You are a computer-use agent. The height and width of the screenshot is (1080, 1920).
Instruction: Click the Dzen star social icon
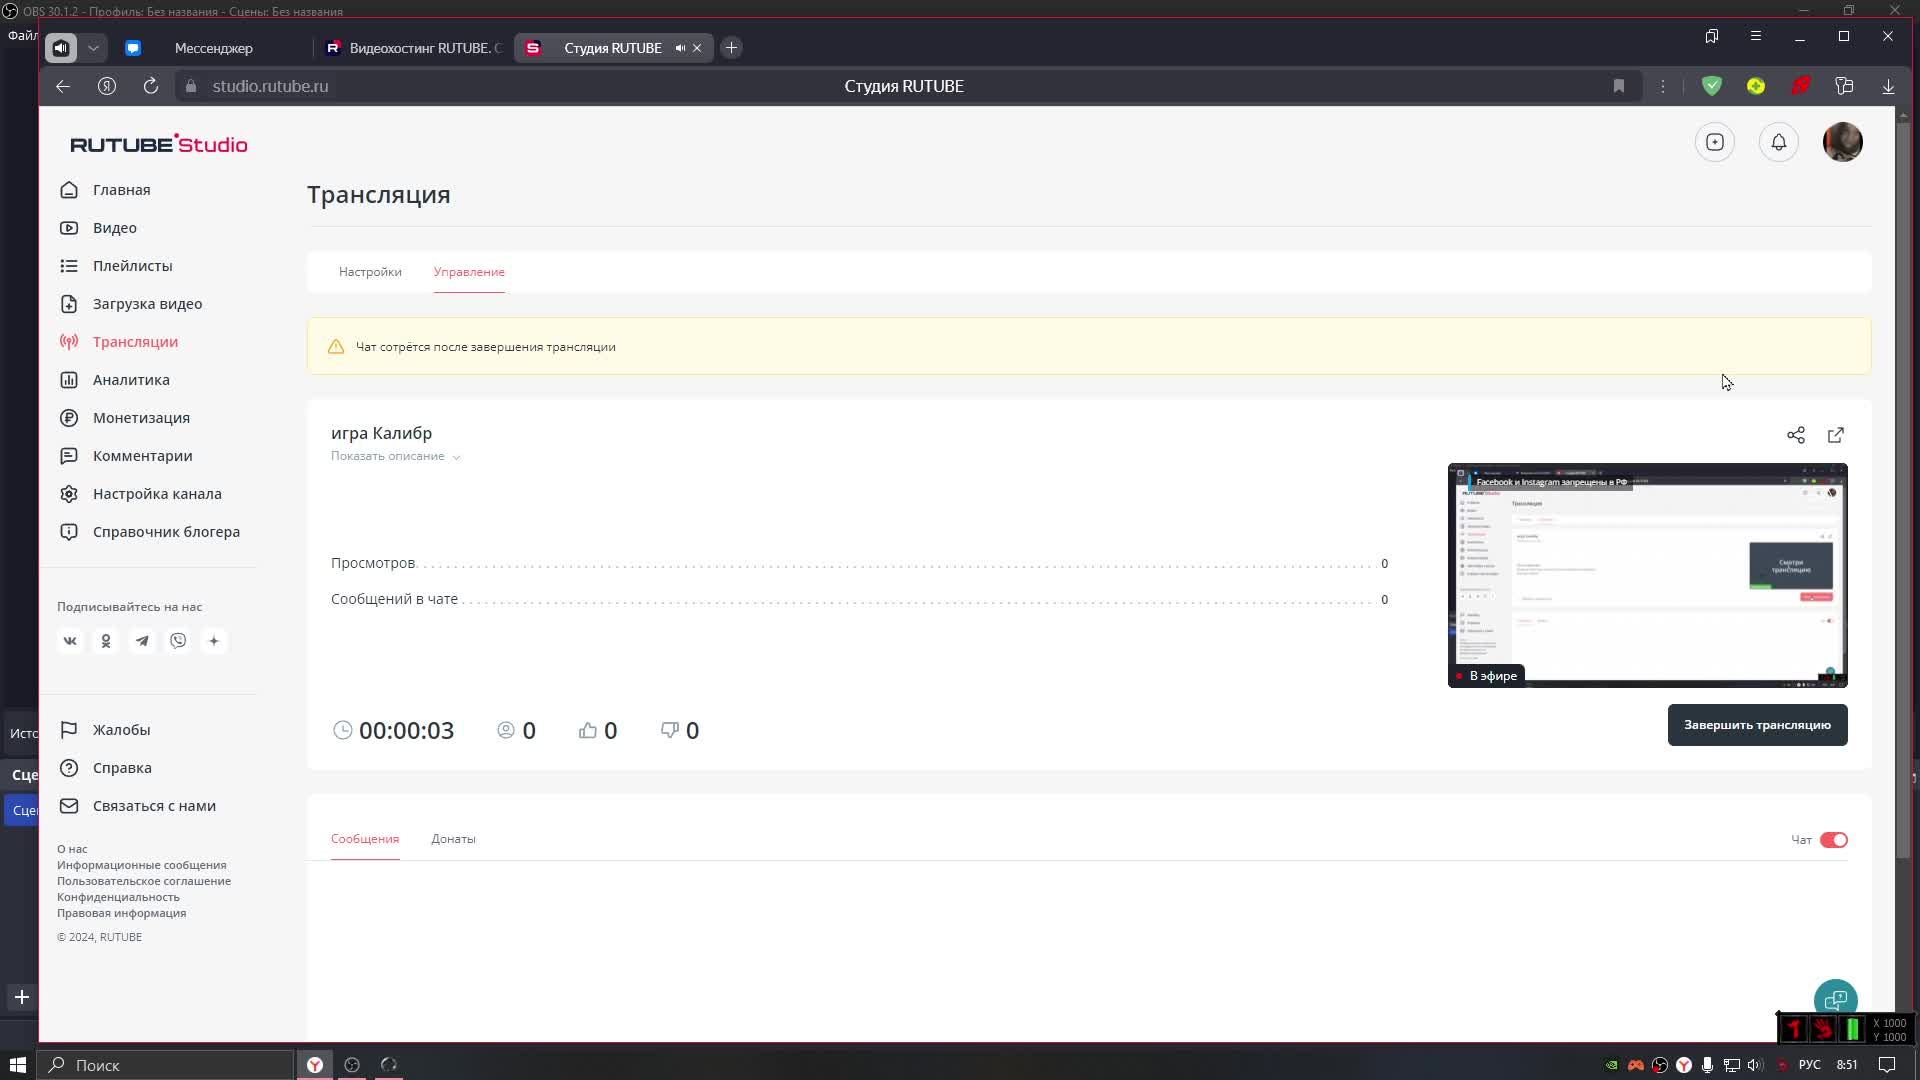tap(214, 641)
